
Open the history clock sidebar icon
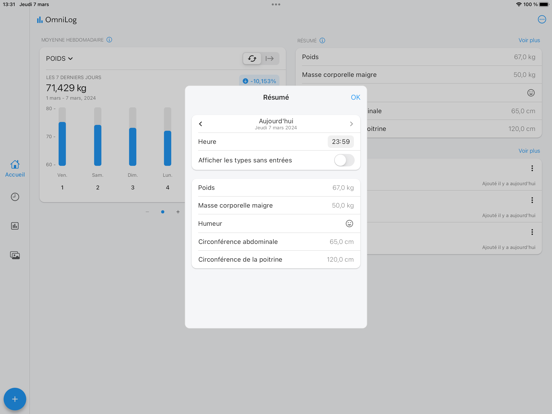[15, 197]
